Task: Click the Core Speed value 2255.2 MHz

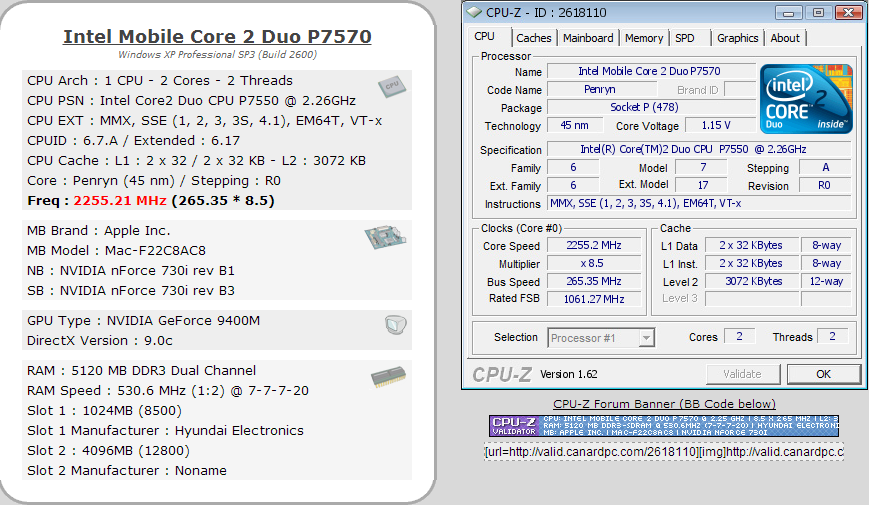Action: point(594,245)
